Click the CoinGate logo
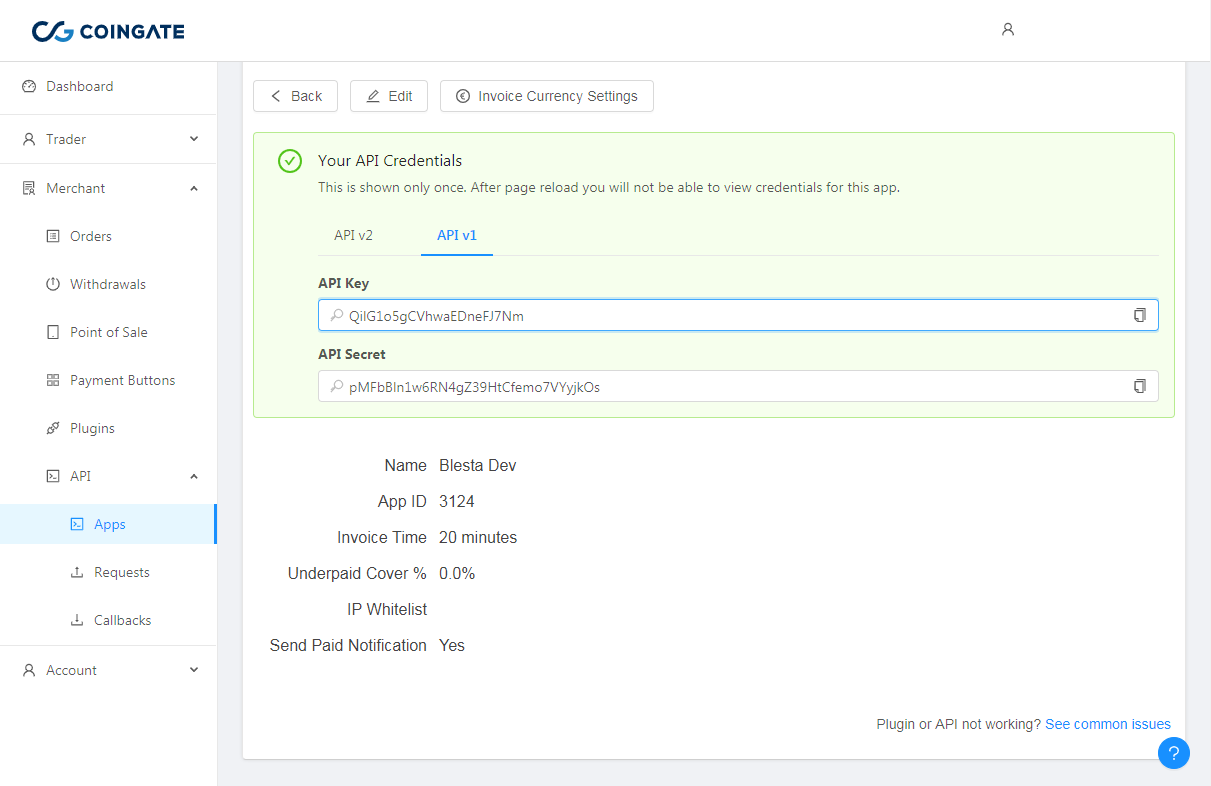The image size is (1211, 786). tap(108, 31)
